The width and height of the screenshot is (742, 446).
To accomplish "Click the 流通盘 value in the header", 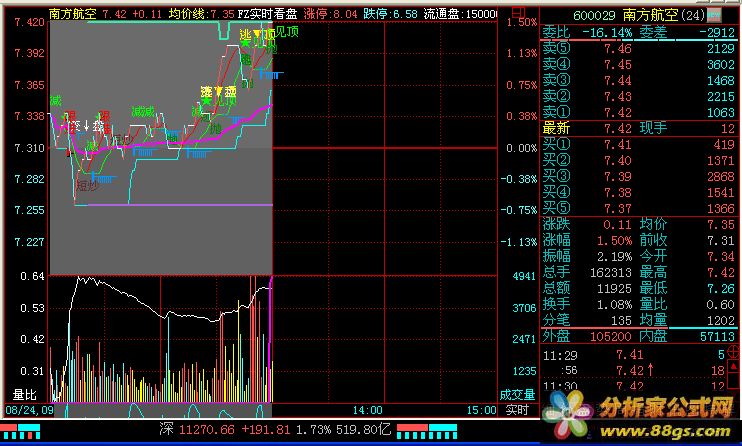I will pos(460,14).
